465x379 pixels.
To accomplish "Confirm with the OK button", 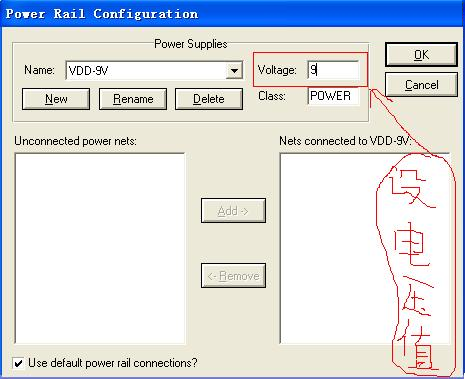I will (x=421, y=54).
